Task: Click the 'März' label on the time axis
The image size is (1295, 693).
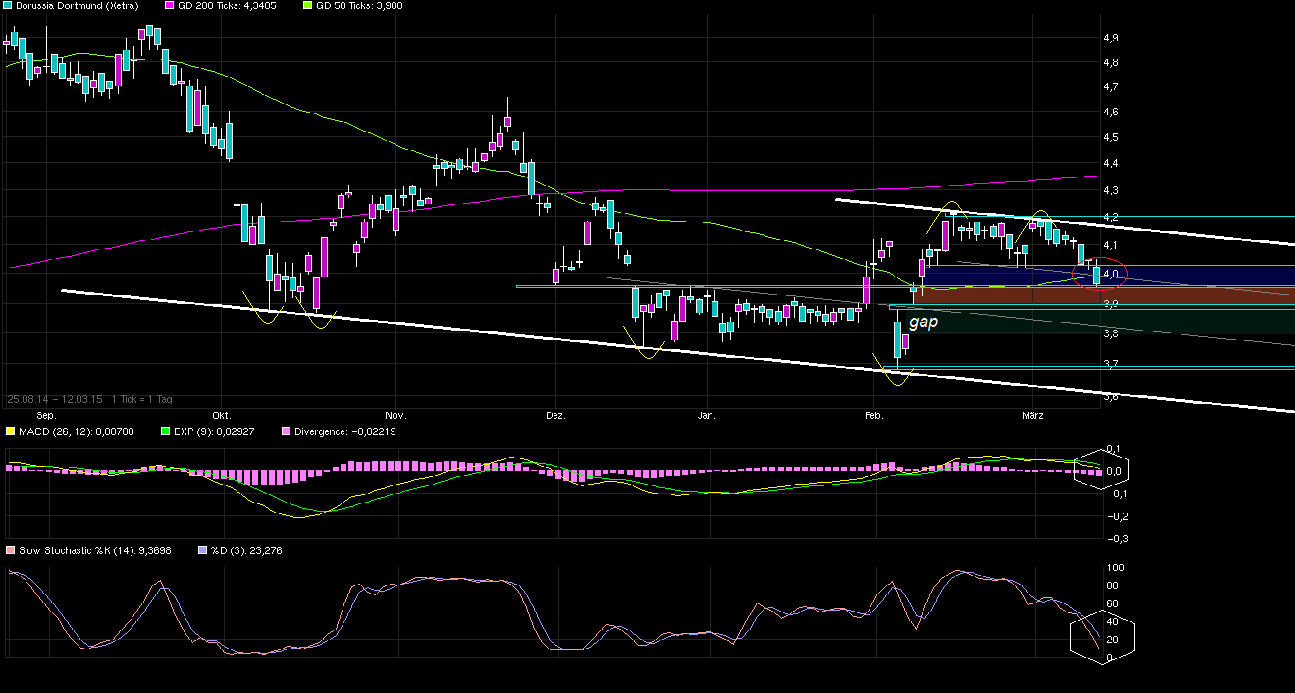Action: click(1032, 414)
